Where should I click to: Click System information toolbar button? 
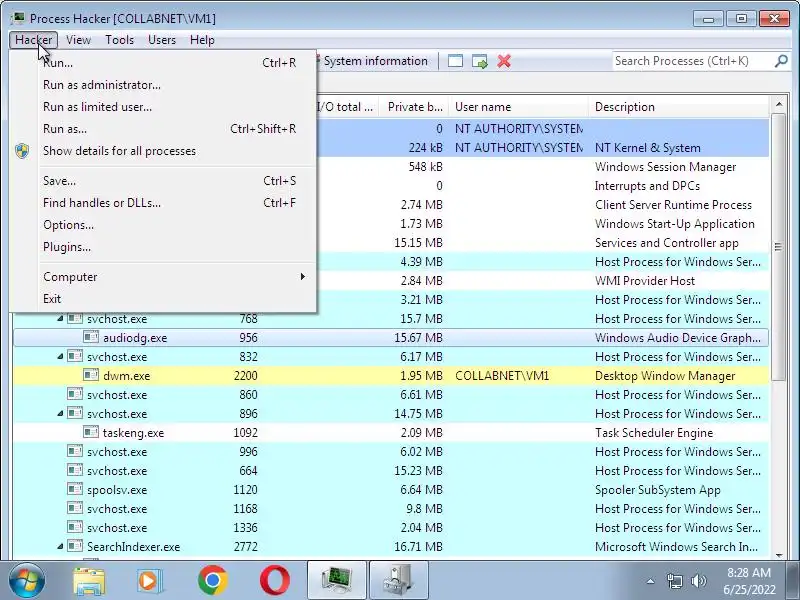376,61
